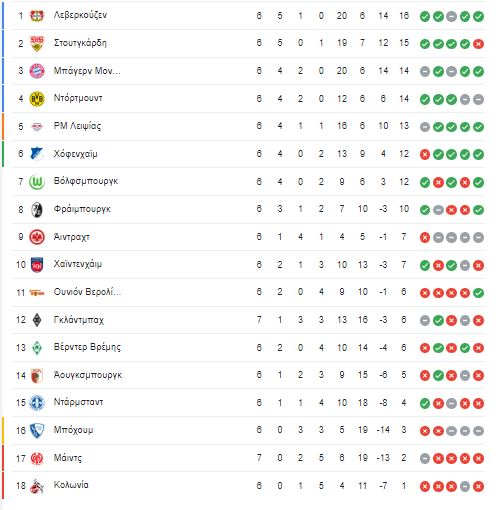Image resolution: width=502 pixels, height=510 pixels.
Task: Click Hoffenheim's first red loss indicator
Action: point(425,154)
